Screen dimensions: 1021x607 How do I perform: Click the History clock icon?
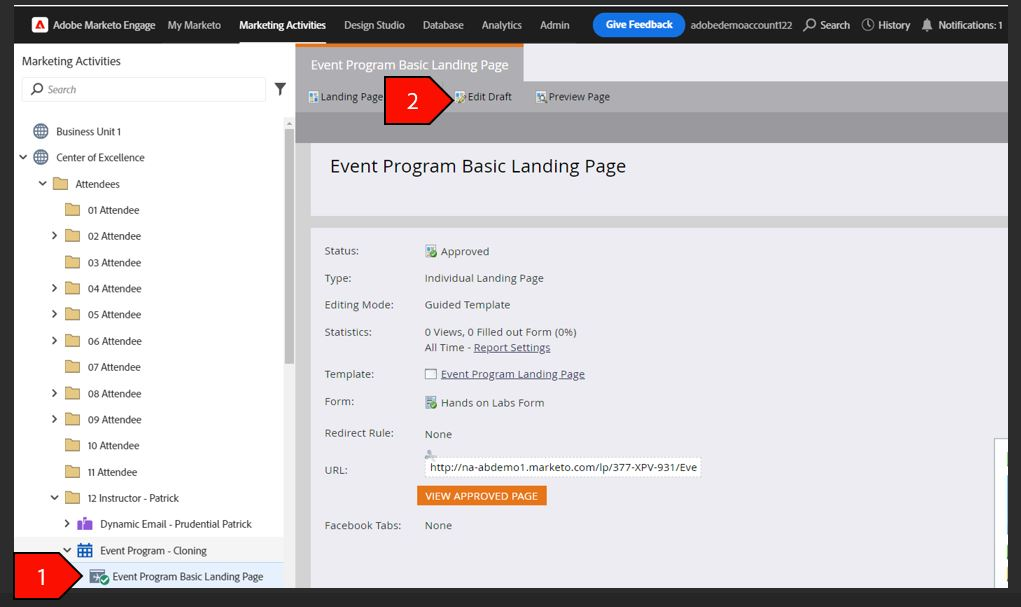pos(867,25)
